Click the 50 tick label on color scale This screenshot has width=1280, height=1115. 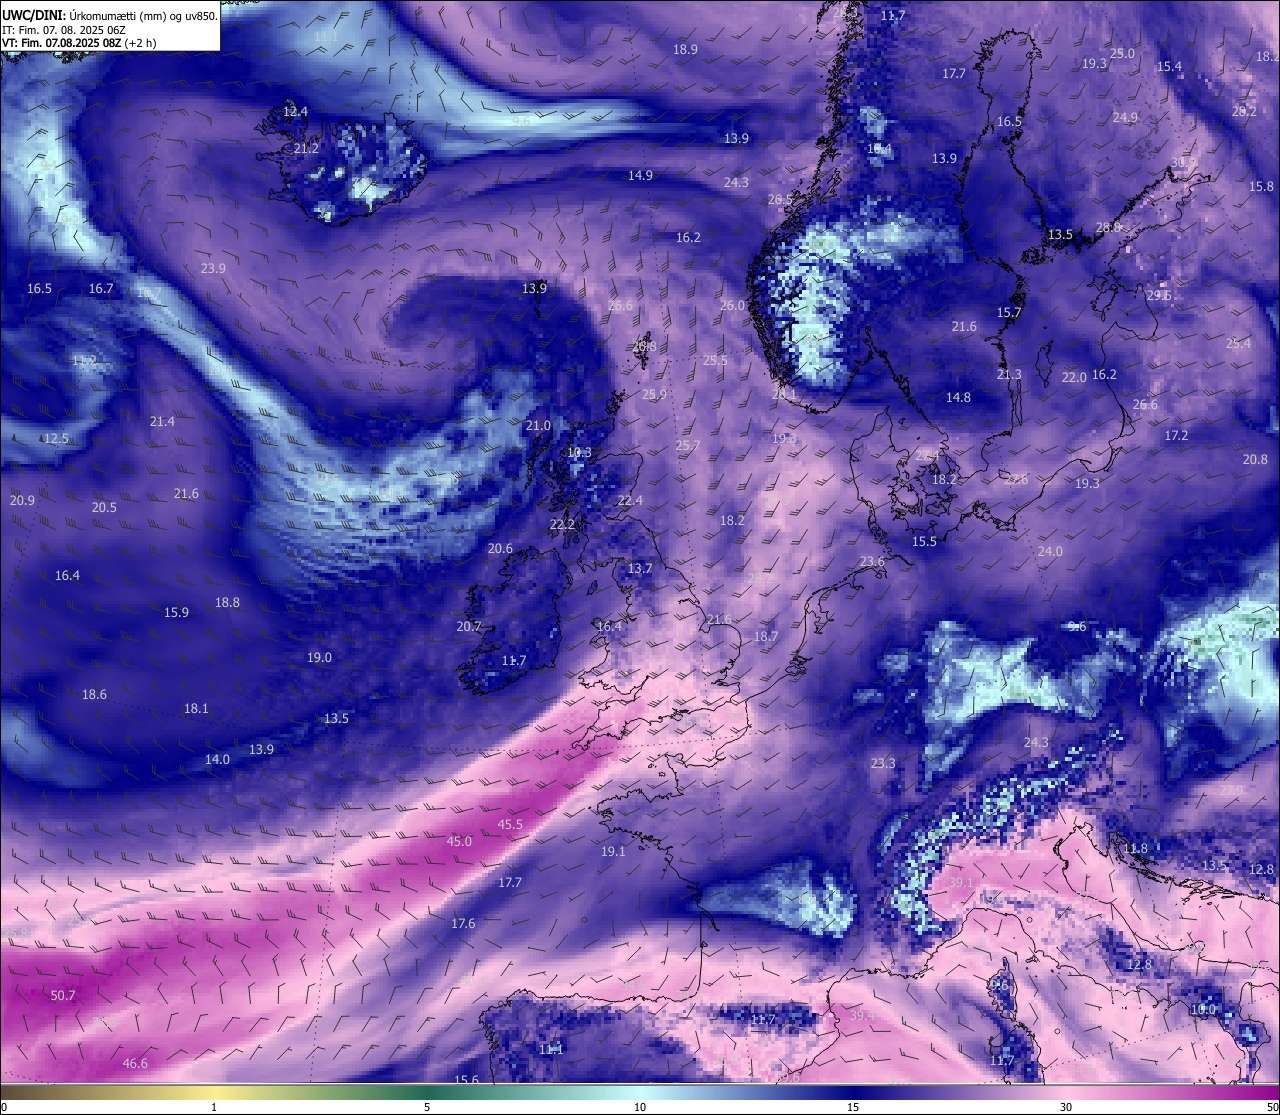pyautogui.click(x=1272, y=1108)
